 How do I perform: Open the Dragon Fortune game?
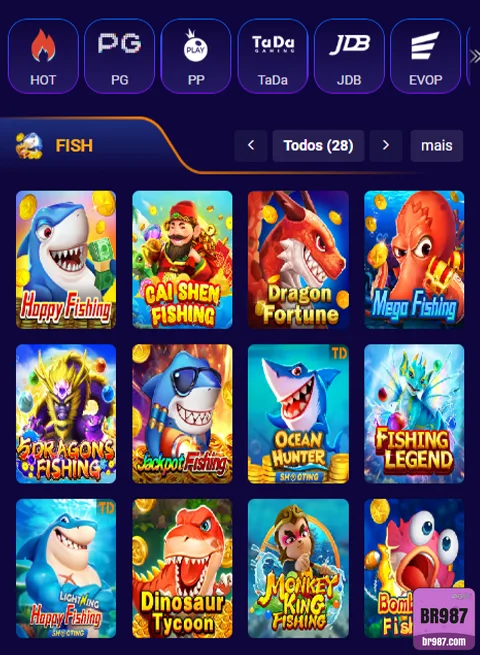coord(298,259)
